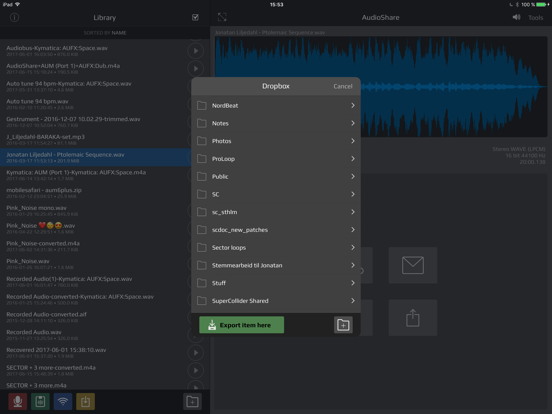
Task: Open the green clipboard paste icon
Action: point(40,401)
